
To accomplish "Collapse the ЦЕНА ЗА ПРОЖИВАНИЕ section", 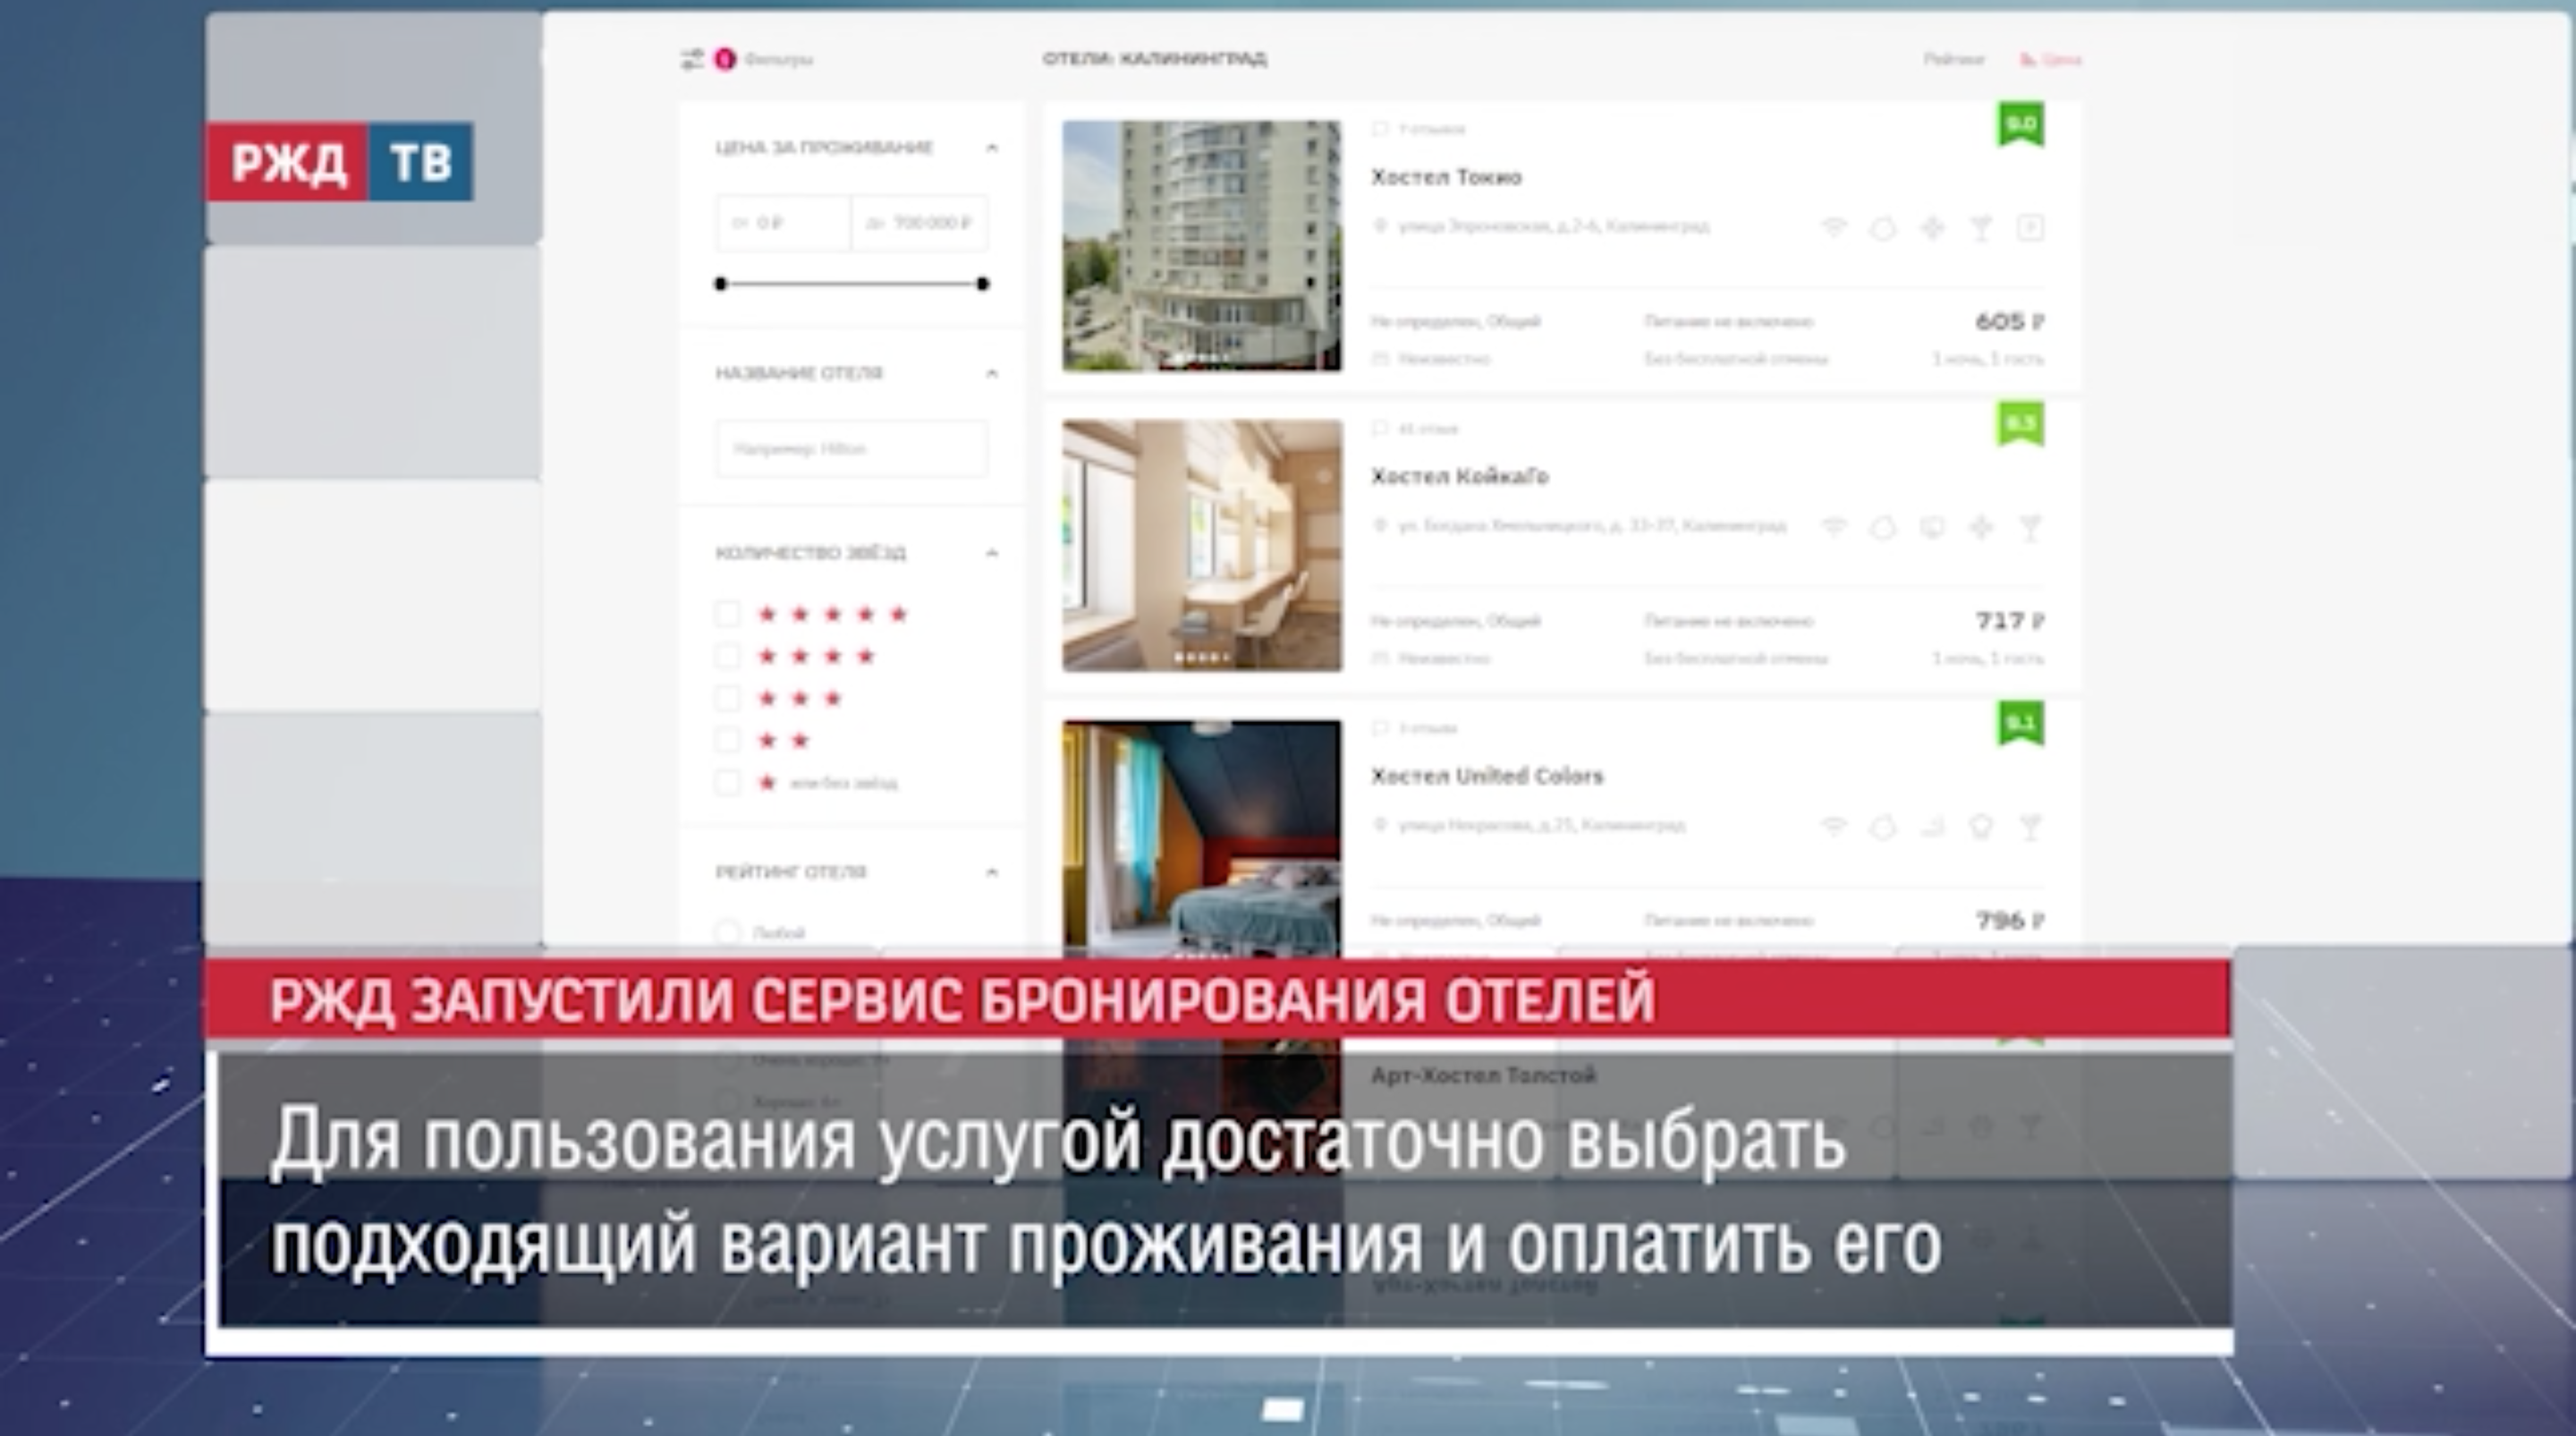I will [x=991, y=148].
